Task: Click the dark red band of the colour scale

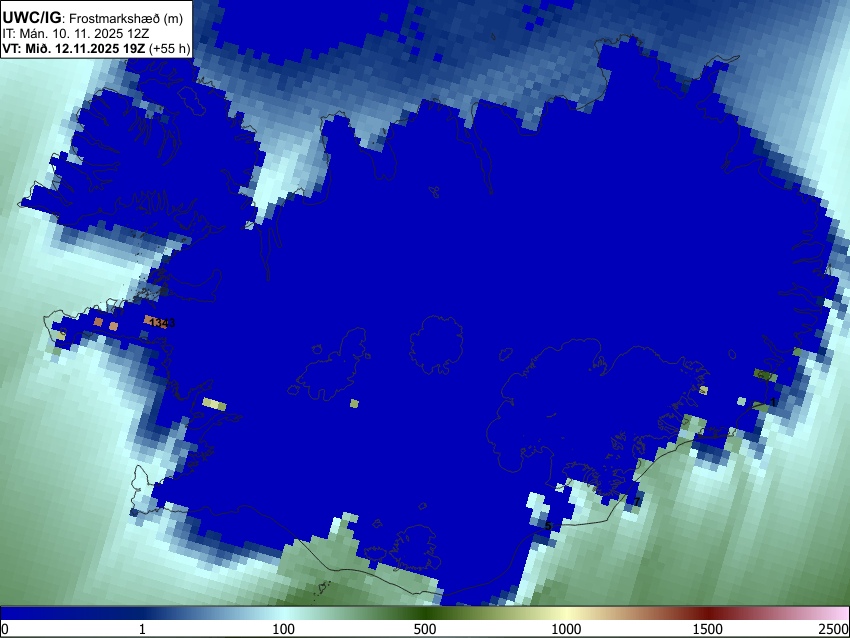Action: click(707, 613)
